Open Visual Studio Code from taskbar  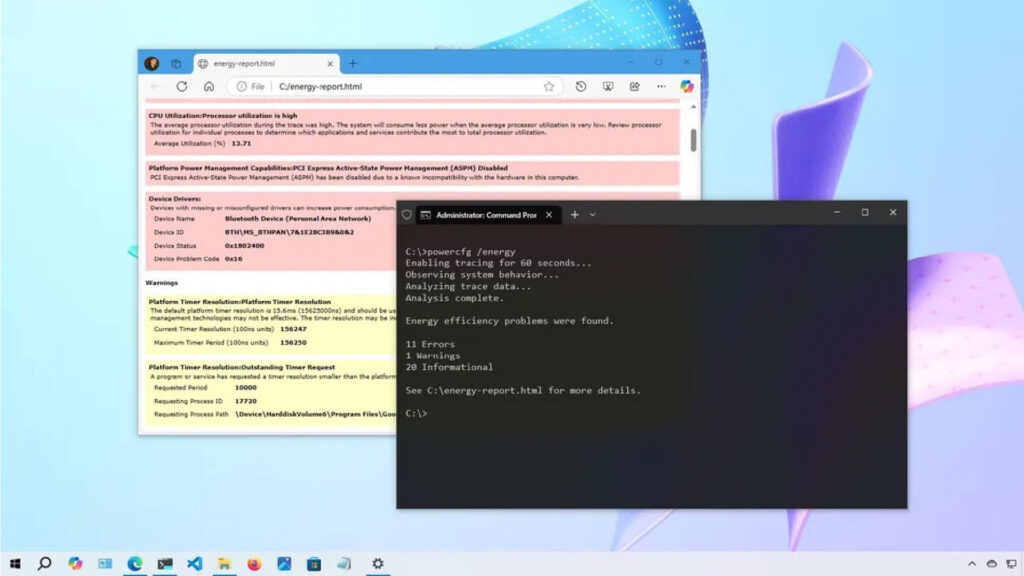[x=194, y=564]
